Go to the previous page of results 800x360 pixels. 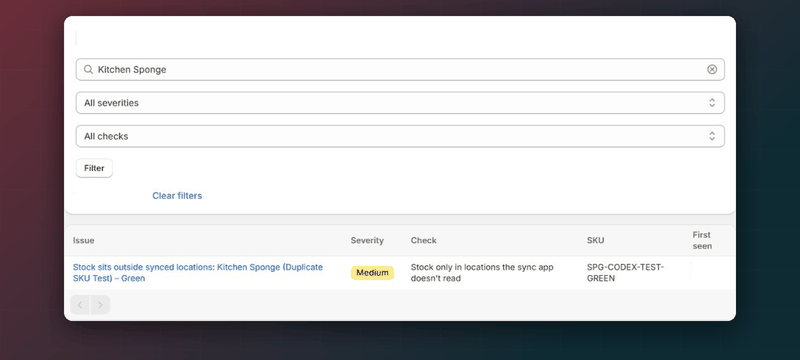(80, 305)
